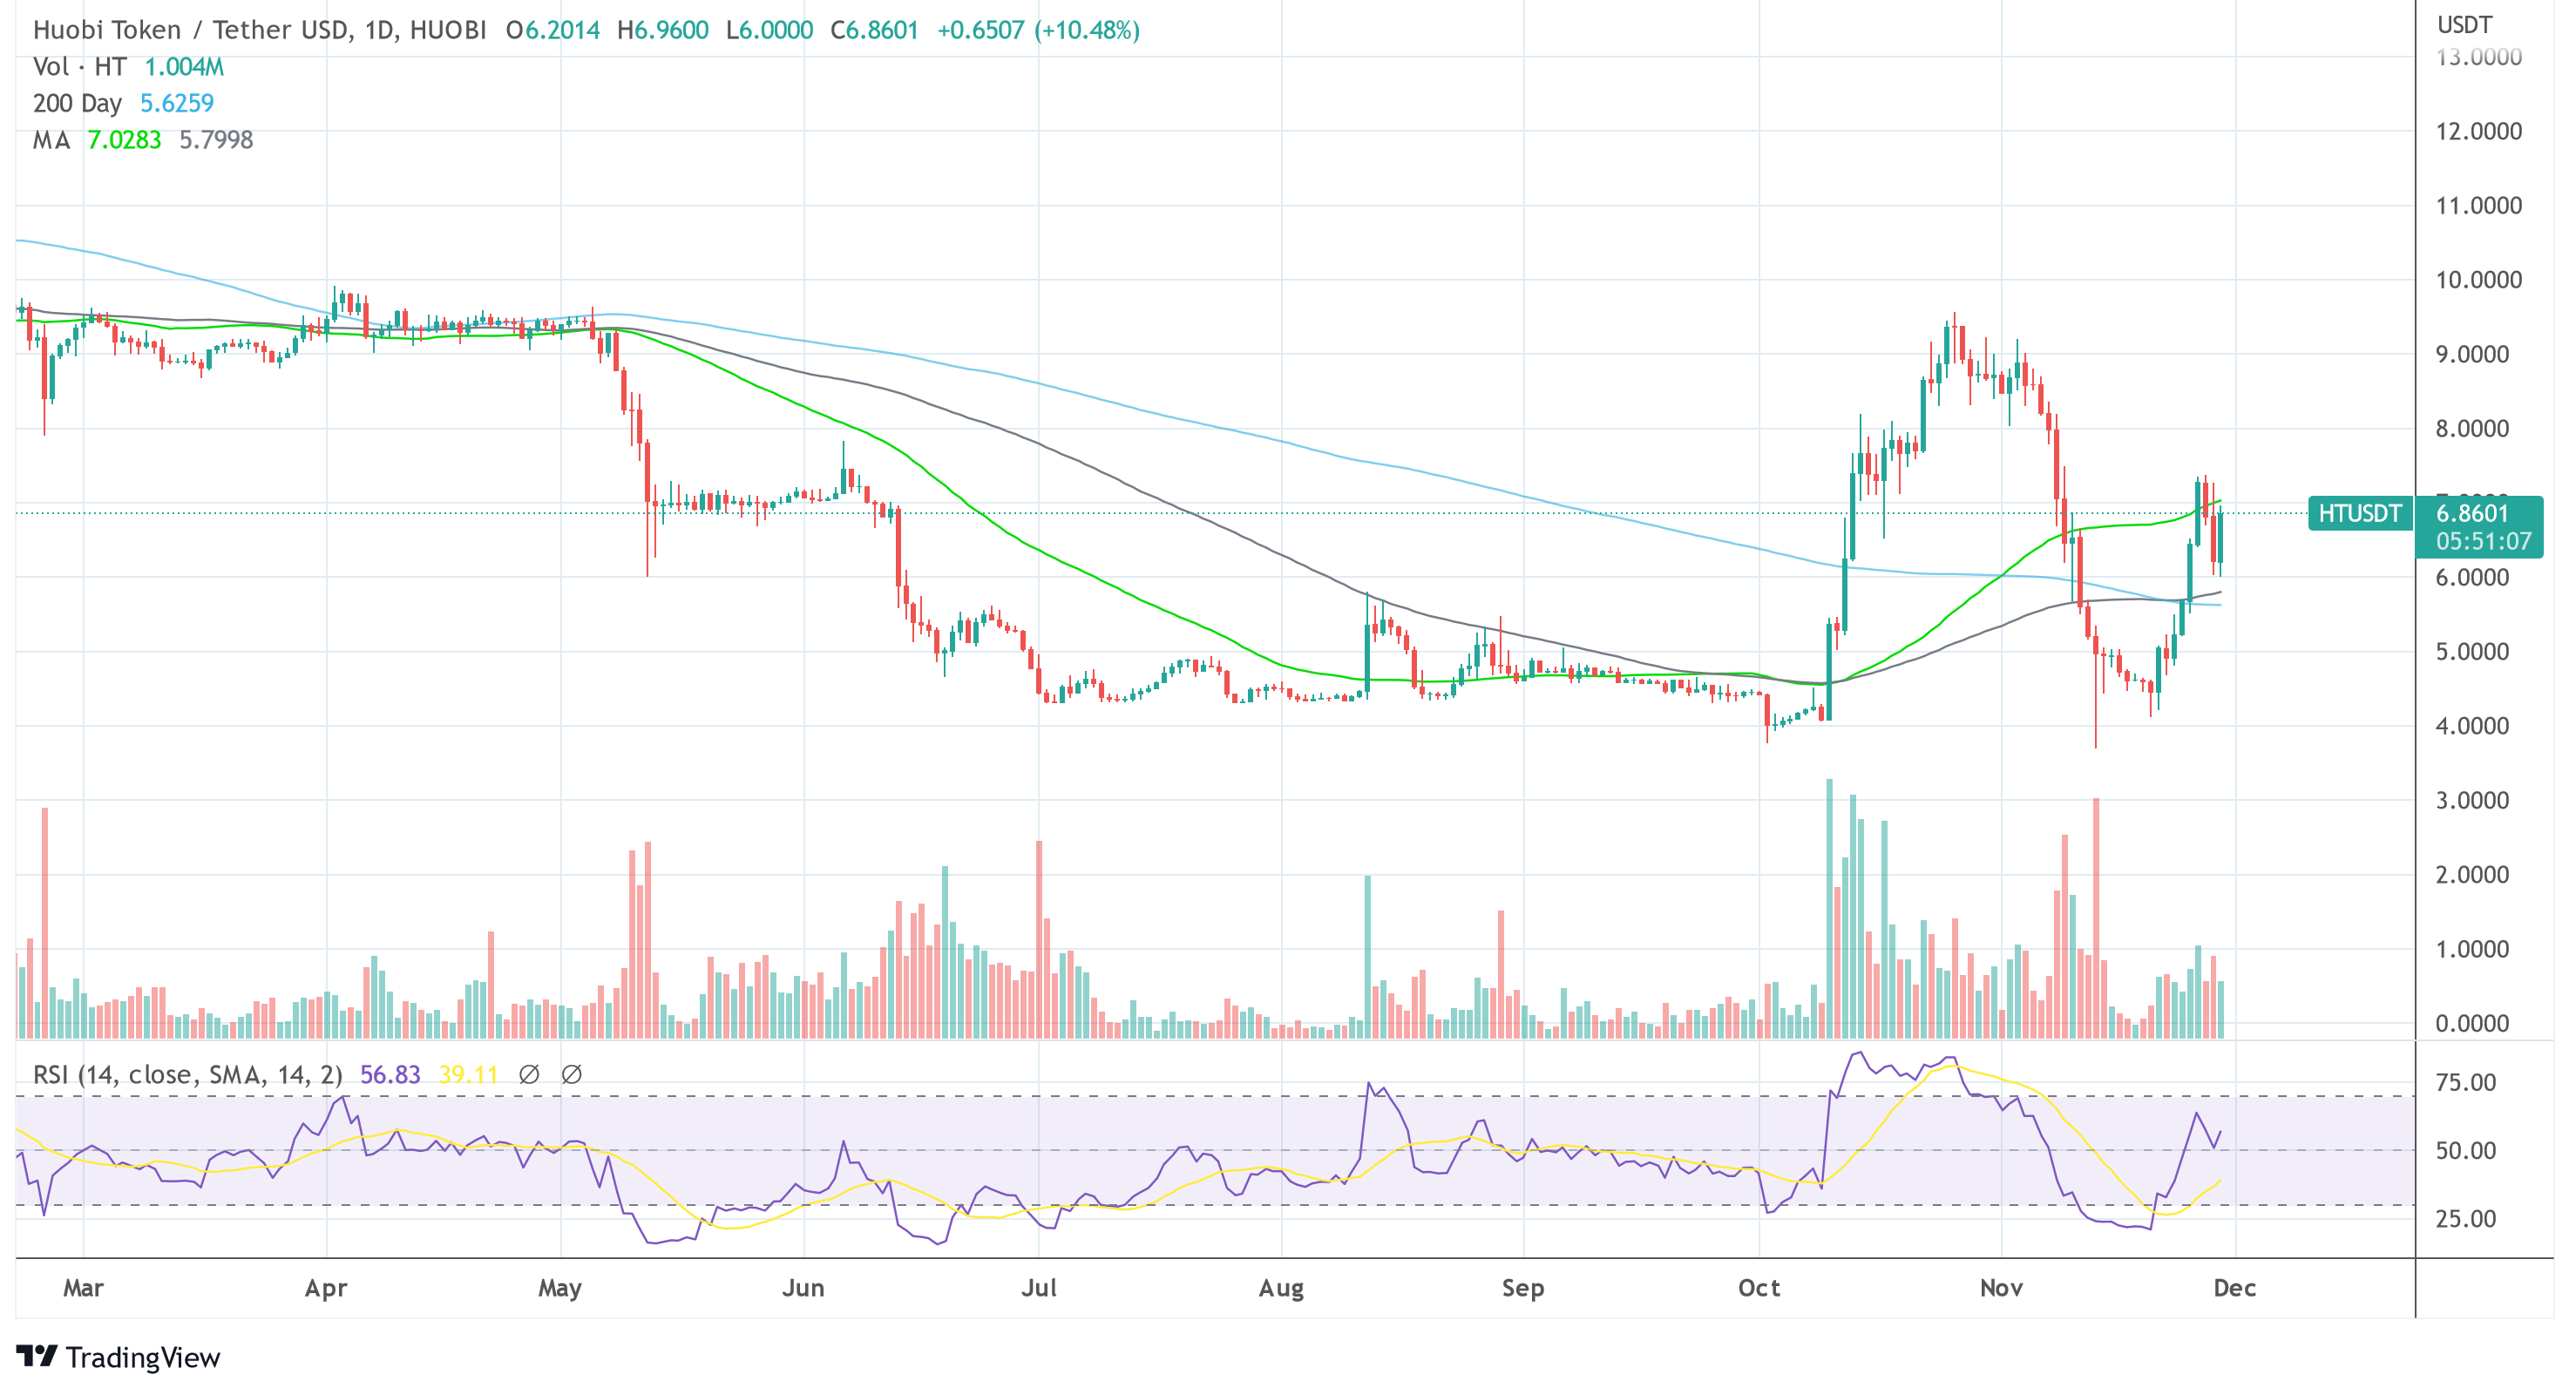The image size is (2576, 1395).
Task: Click the second RSI null symbol
Action: point(571,1075)
